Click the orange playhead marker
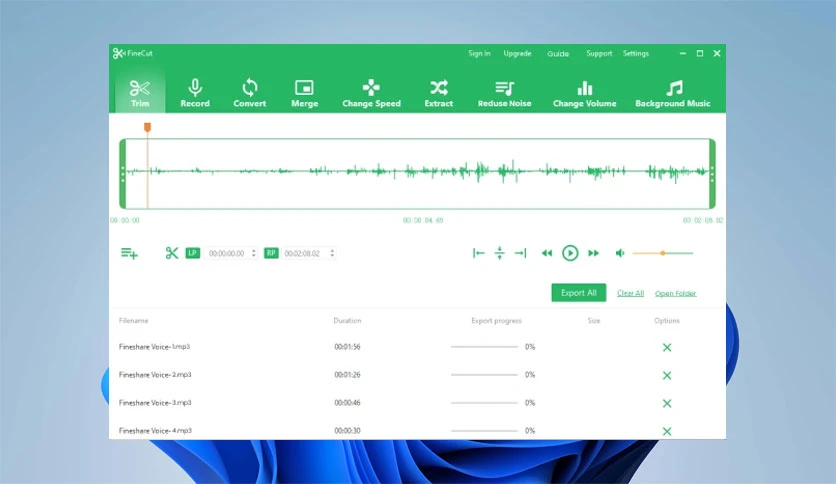 point(148,127)
